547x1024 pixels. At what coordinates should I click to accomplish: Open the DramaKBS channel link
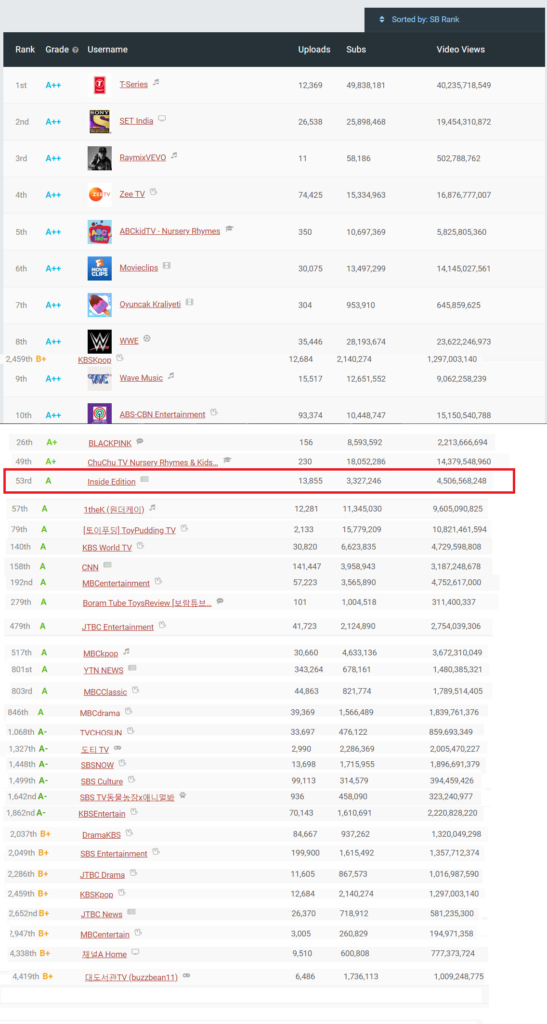pos(102,835)
